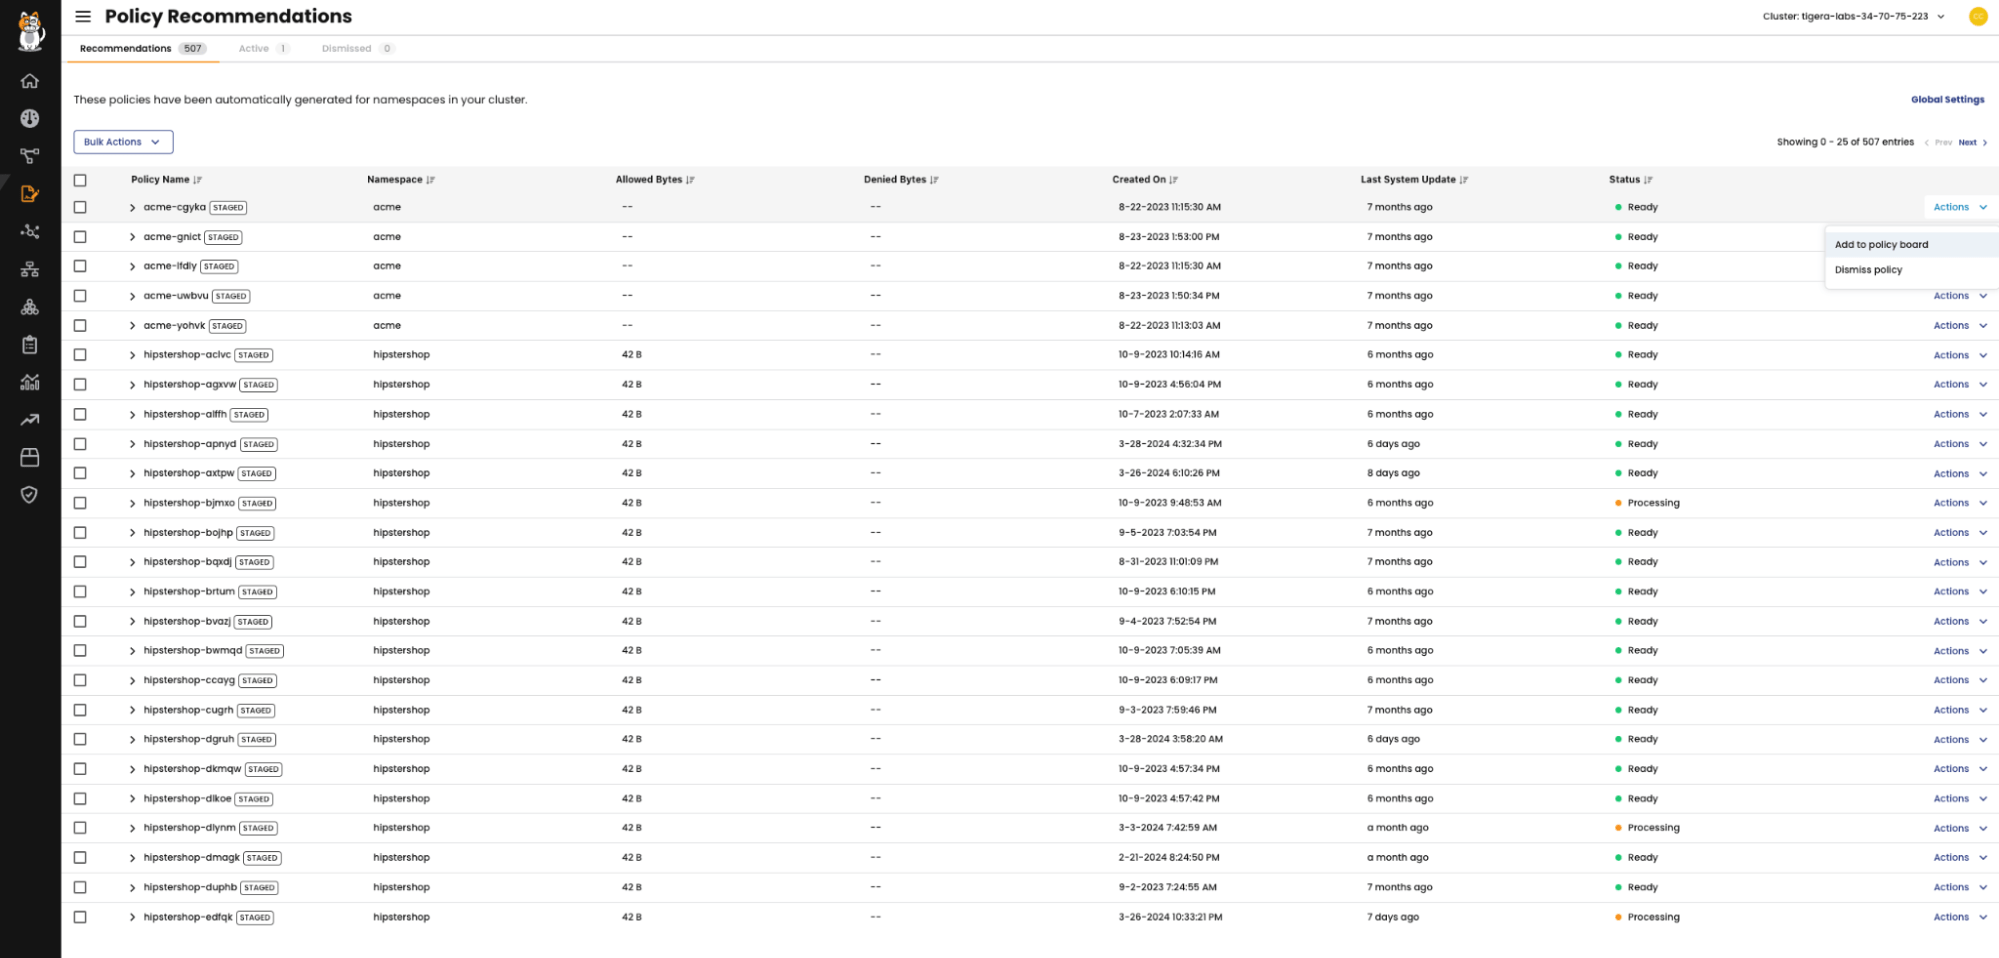Check the box for hipstershop-bjmxo
Image resolution: width=1999 pixels, height=958 pixels.
pyautogui.click(x=80, y=503)
